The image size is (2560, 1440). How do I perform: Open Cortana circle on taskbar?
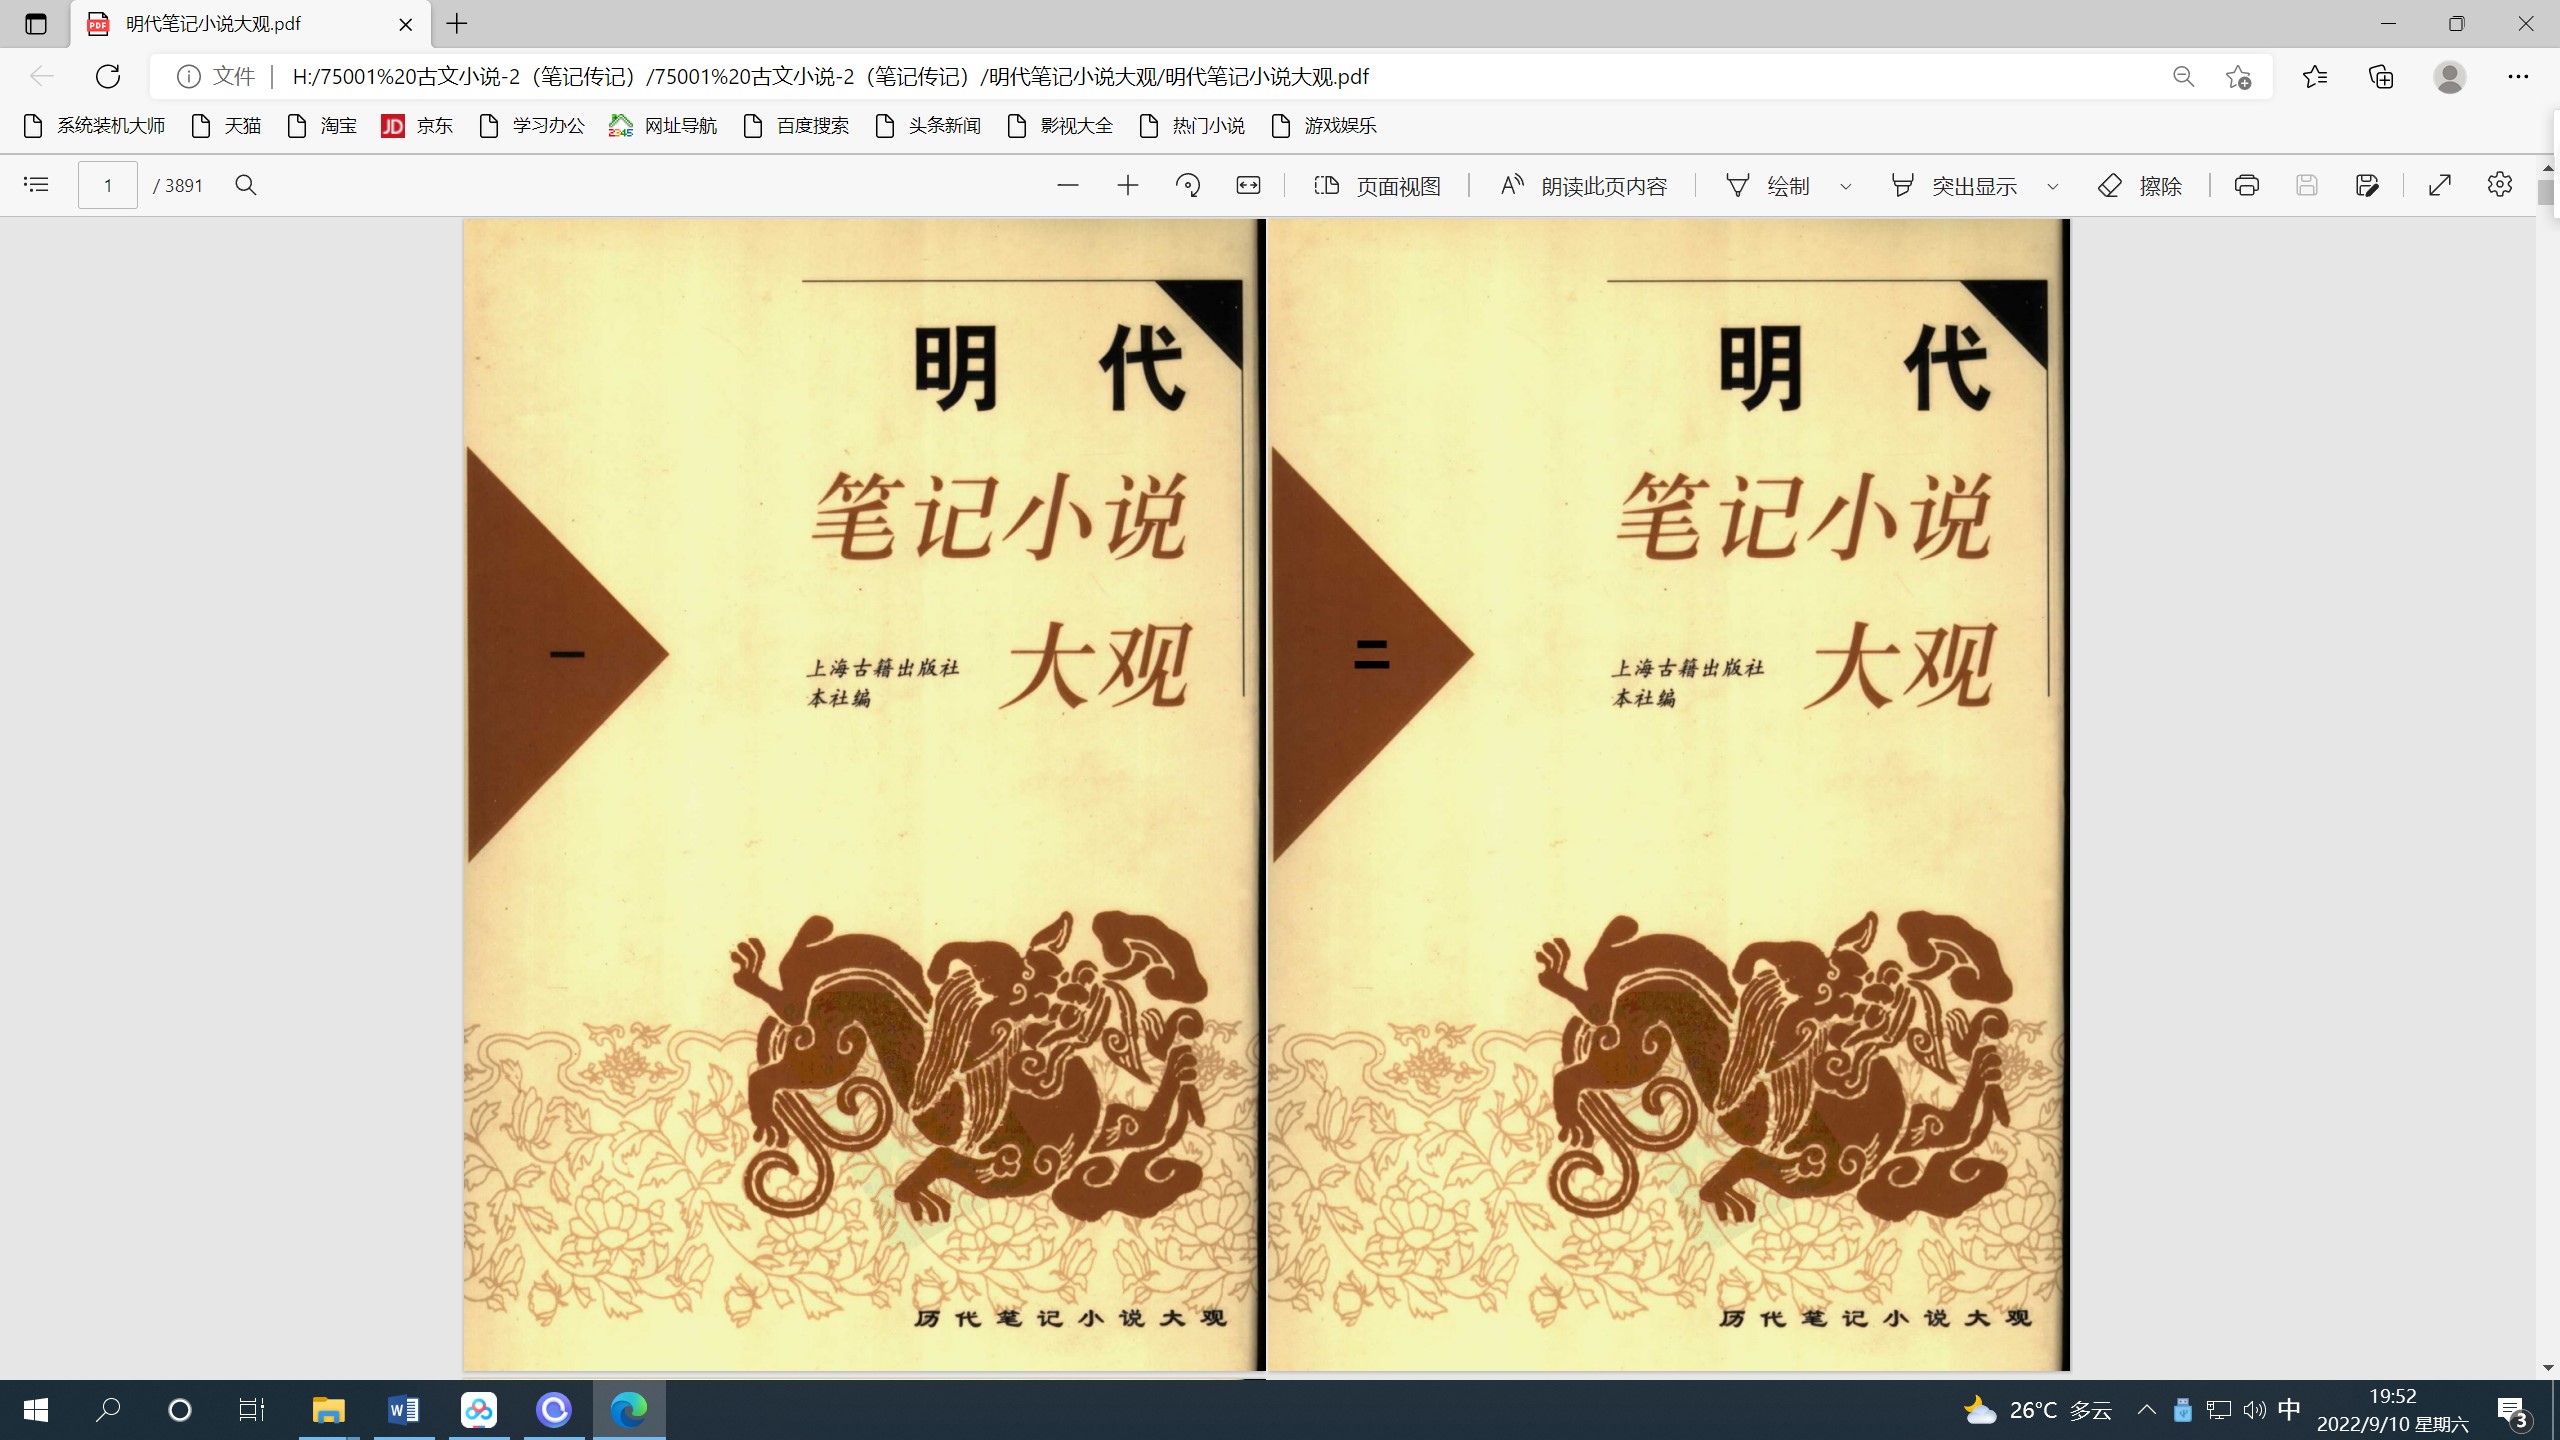click(x=180, y=1410)
